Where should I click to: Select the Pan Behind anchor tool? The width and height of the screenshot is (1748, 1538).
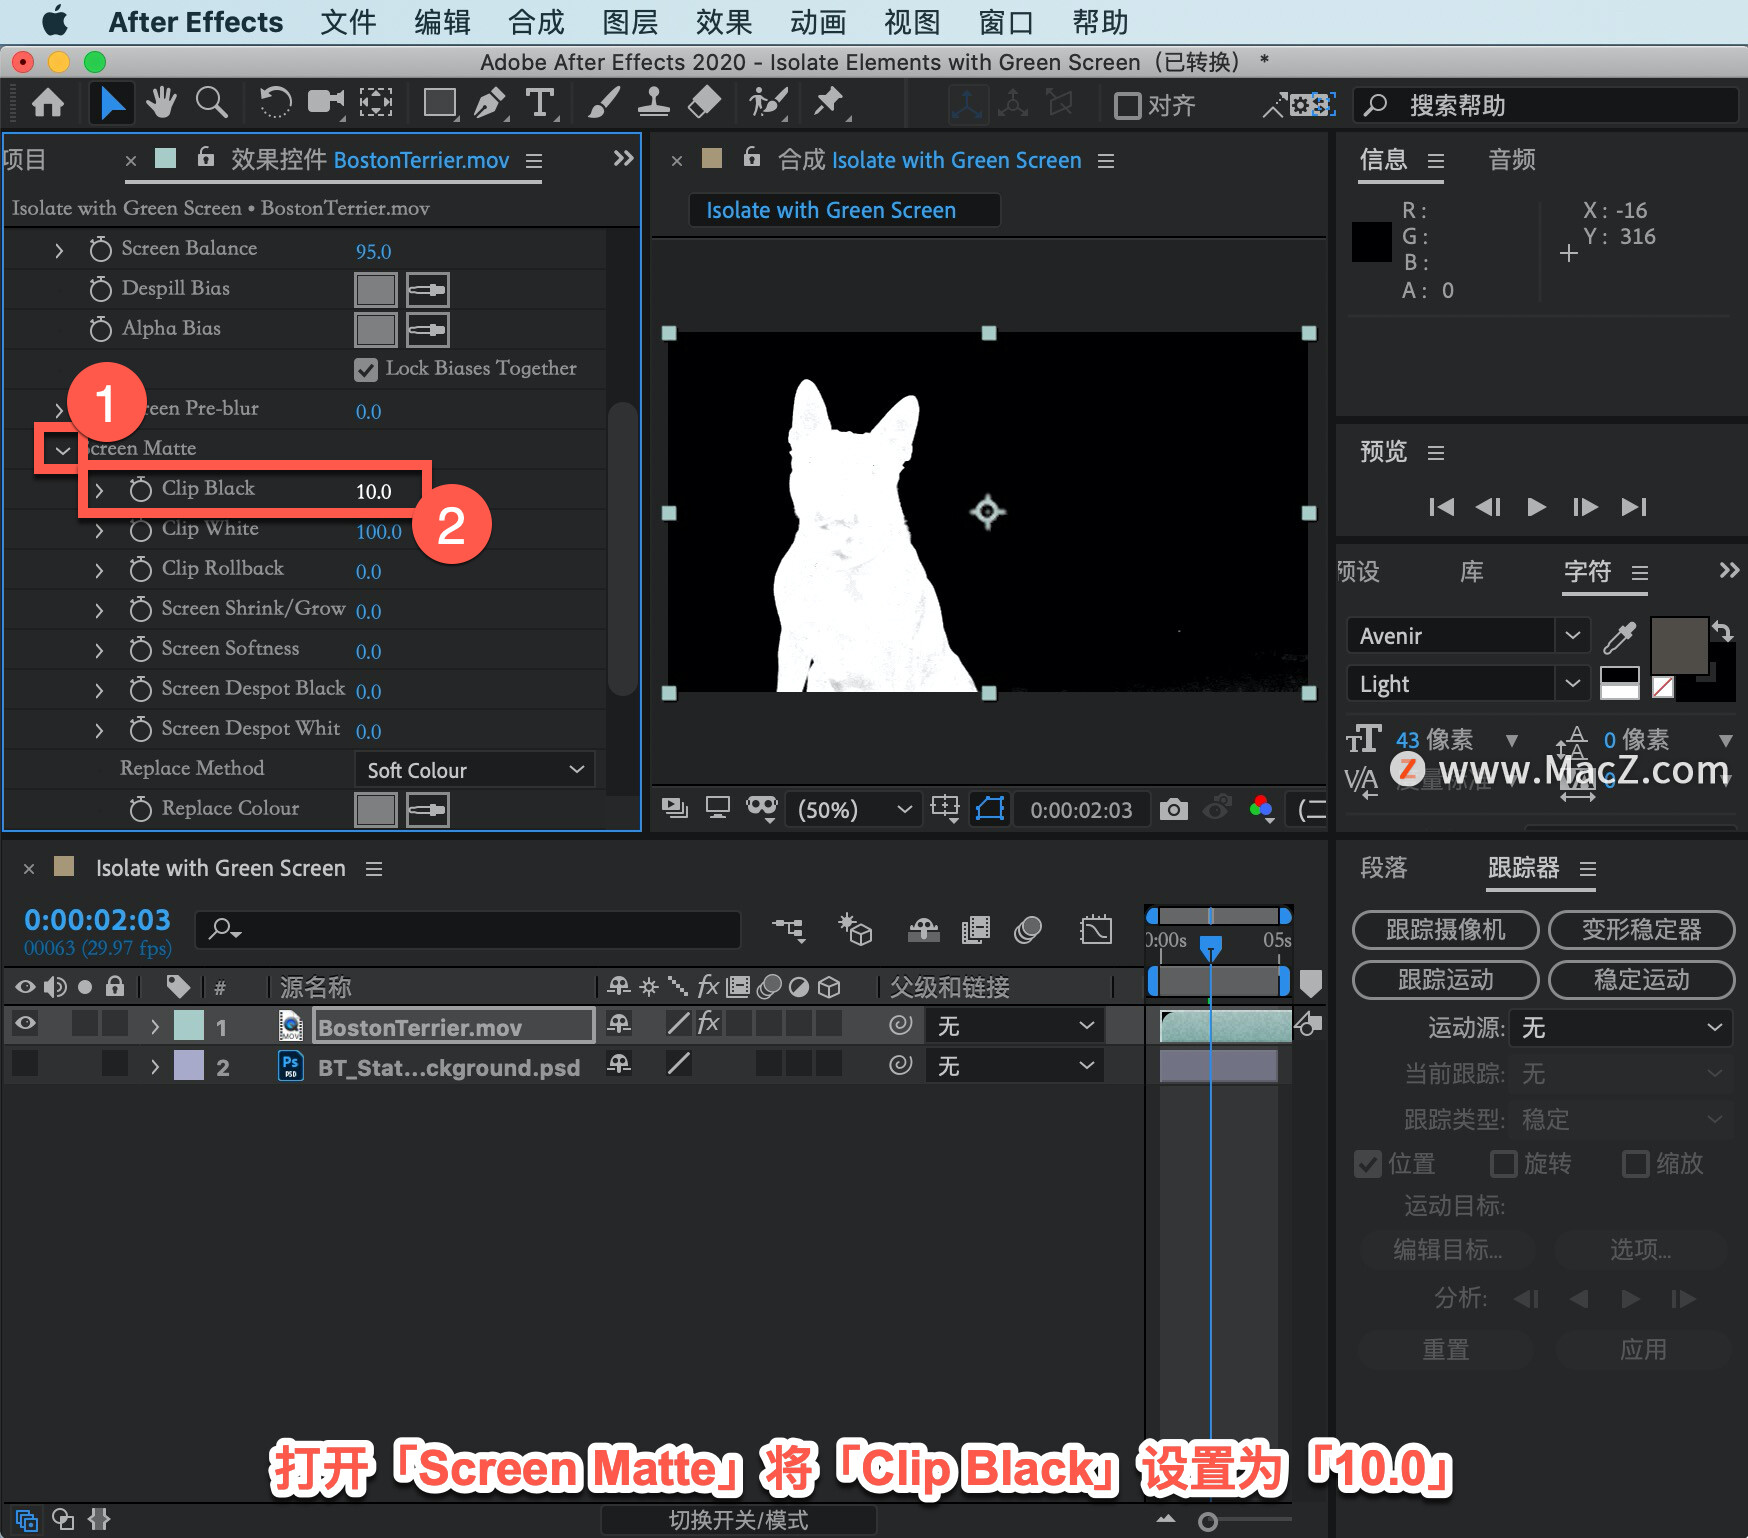pos(376,103)
